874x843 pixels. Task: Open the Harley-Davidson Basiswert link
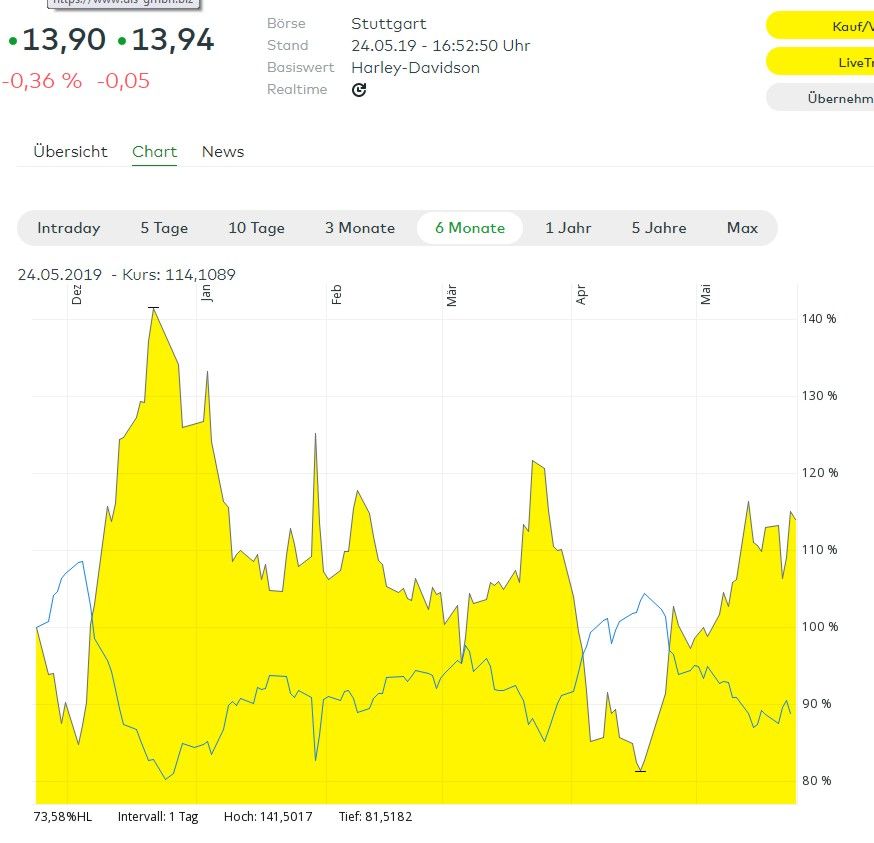415,68
